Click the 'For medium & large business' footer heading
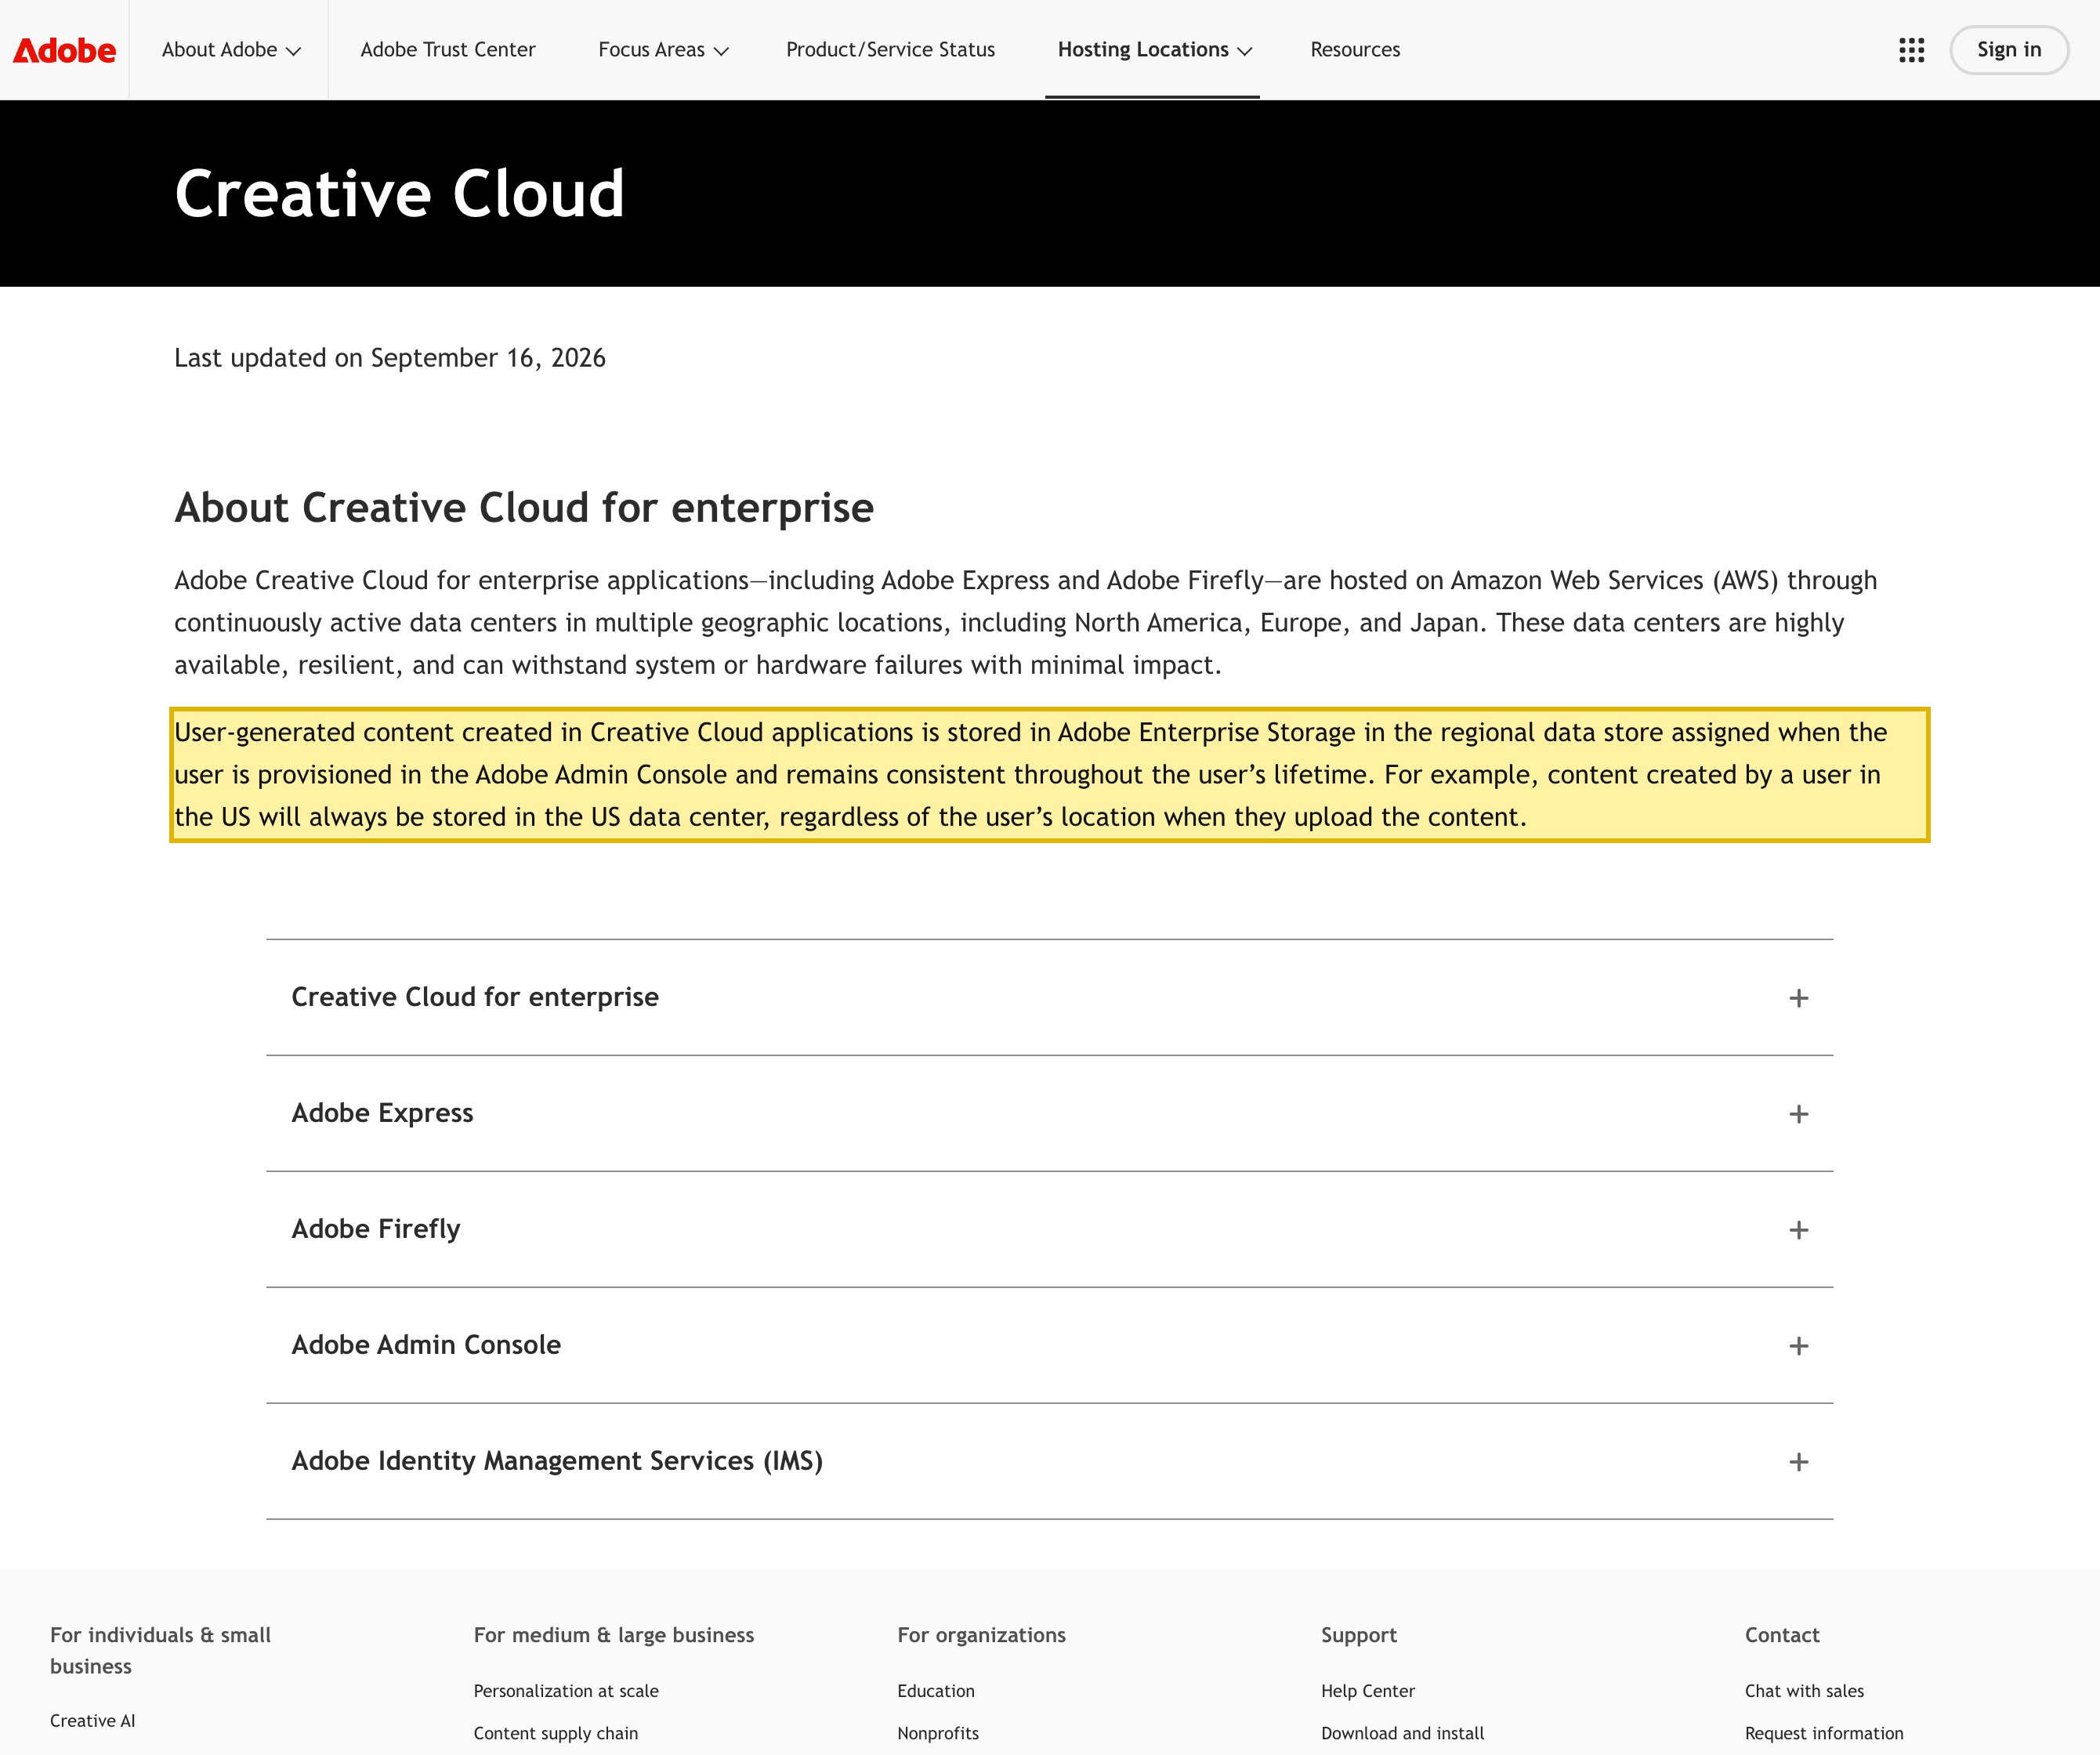Screen dimensions: 2100x1755 (x=614, y=1635)
